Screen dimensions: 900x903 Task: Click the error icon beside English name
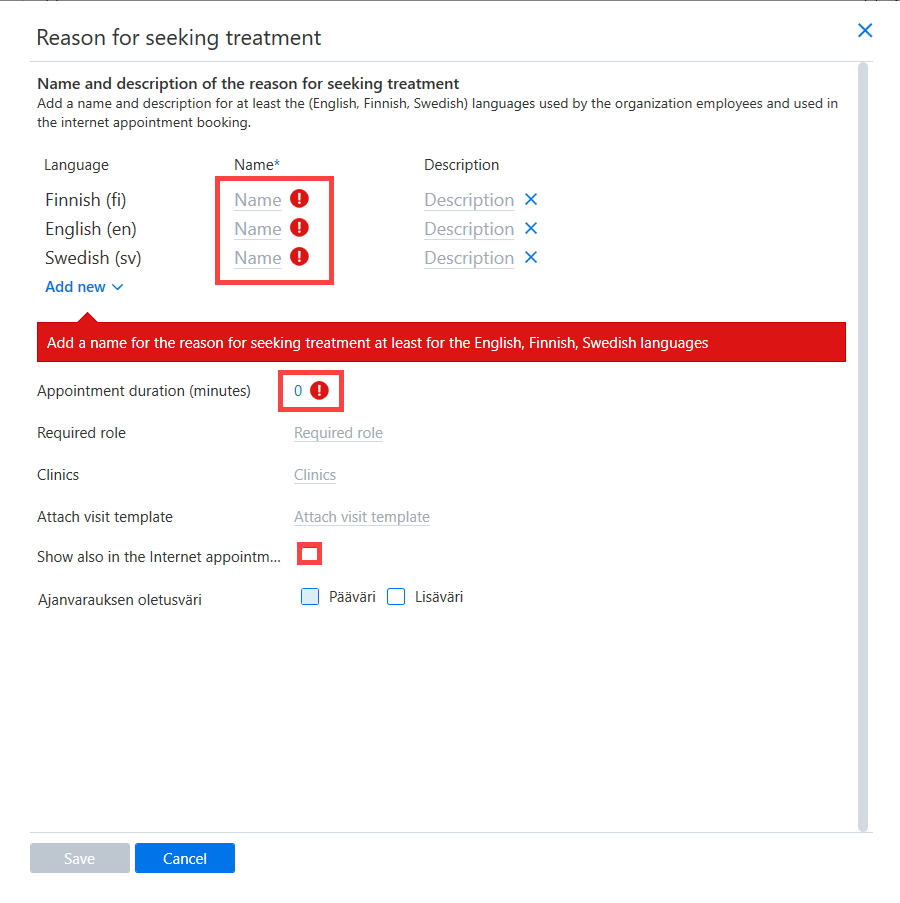(299, 227)
